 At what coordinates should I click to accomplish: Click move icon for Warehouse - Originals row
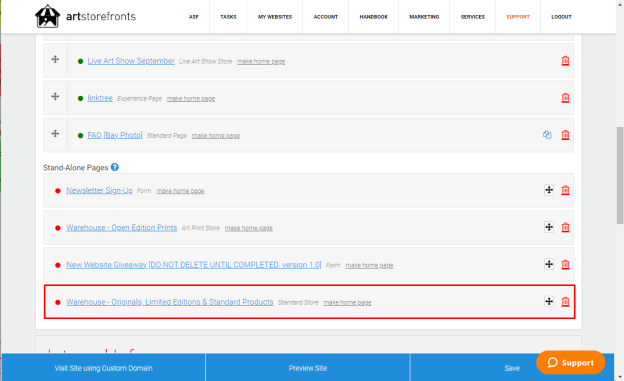pos(549,301)
